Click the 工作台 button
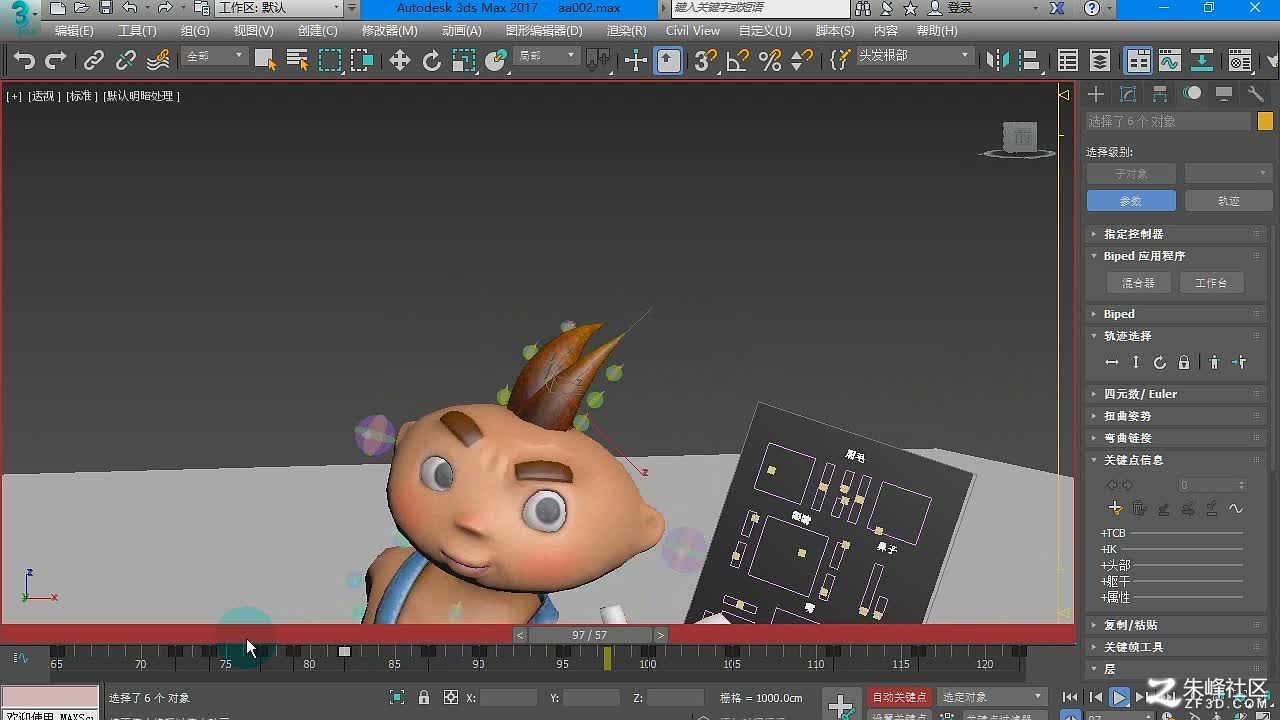This screenshot has width=1280, height=720. 1211,283
